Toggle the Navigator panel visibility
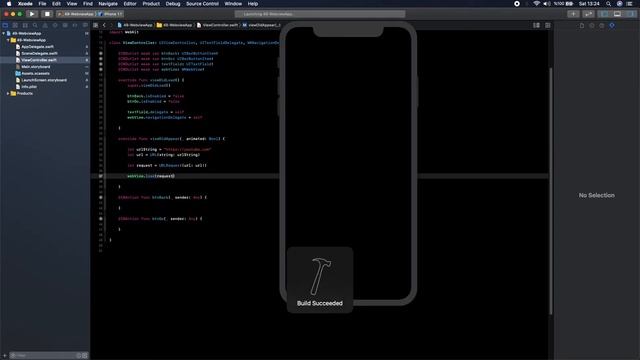The image size is (640, 360). point(604,14)
